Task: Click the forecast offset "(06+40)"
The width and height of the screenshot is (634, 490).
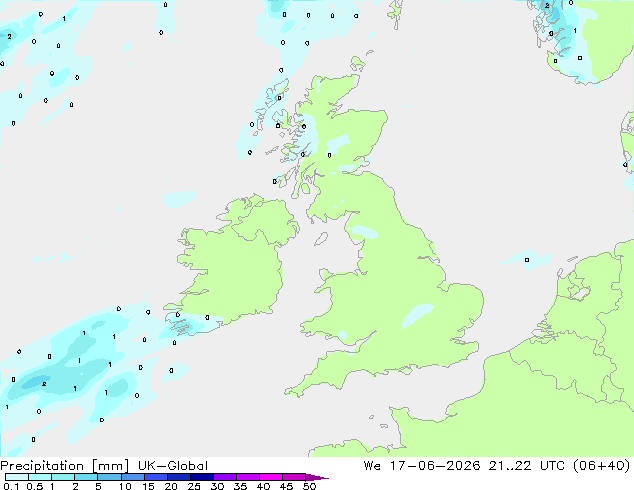Action: click(602, 466)
